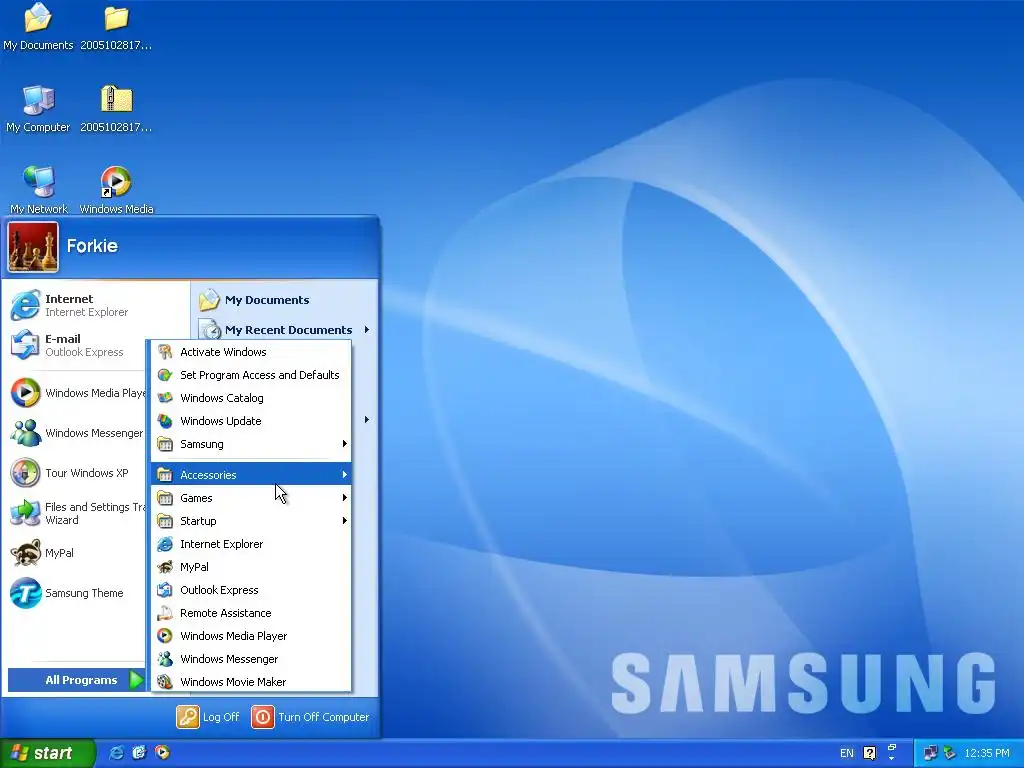The image size is (1024, 768).
Task: Open the Samsung program folder
Action: click(x=251, y=444)
